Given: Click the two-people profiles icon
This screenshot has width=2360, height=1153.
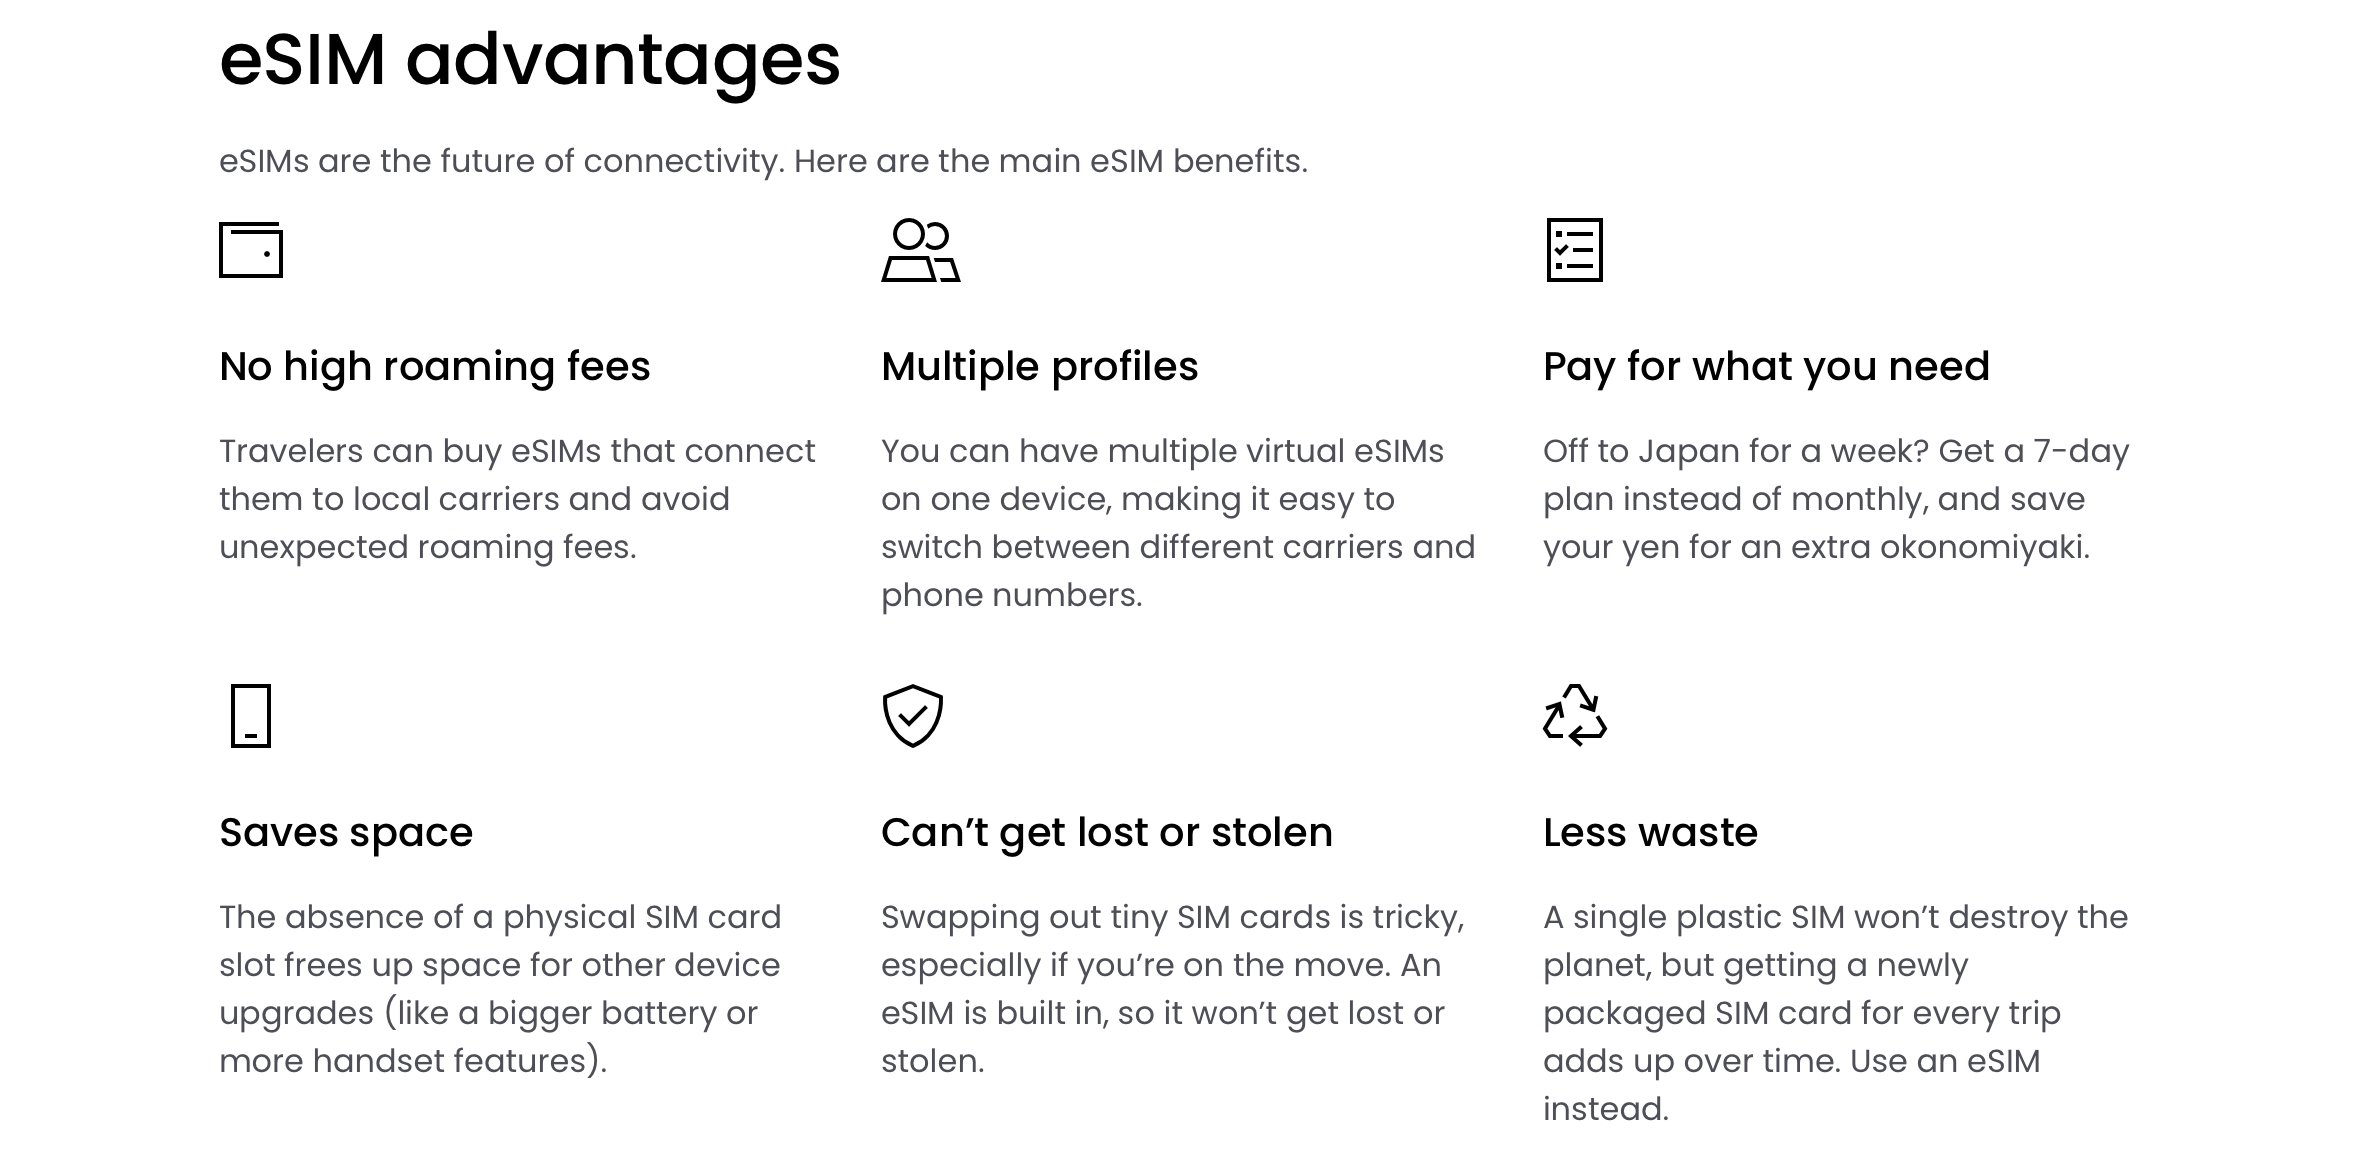Looking at the screenshot, I should pyautogui.click(x=920, y=250).
